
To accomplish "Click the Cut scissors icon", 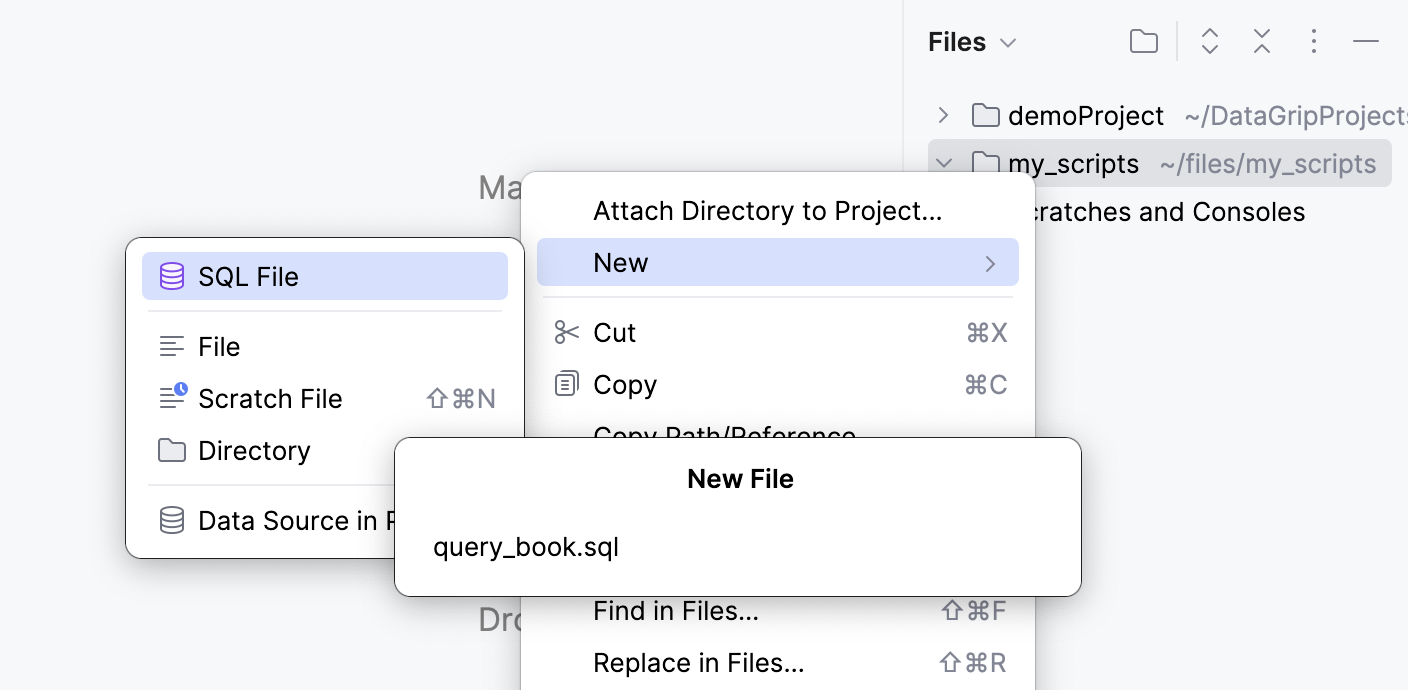I will pyautogui.click(x=567, y=332).
